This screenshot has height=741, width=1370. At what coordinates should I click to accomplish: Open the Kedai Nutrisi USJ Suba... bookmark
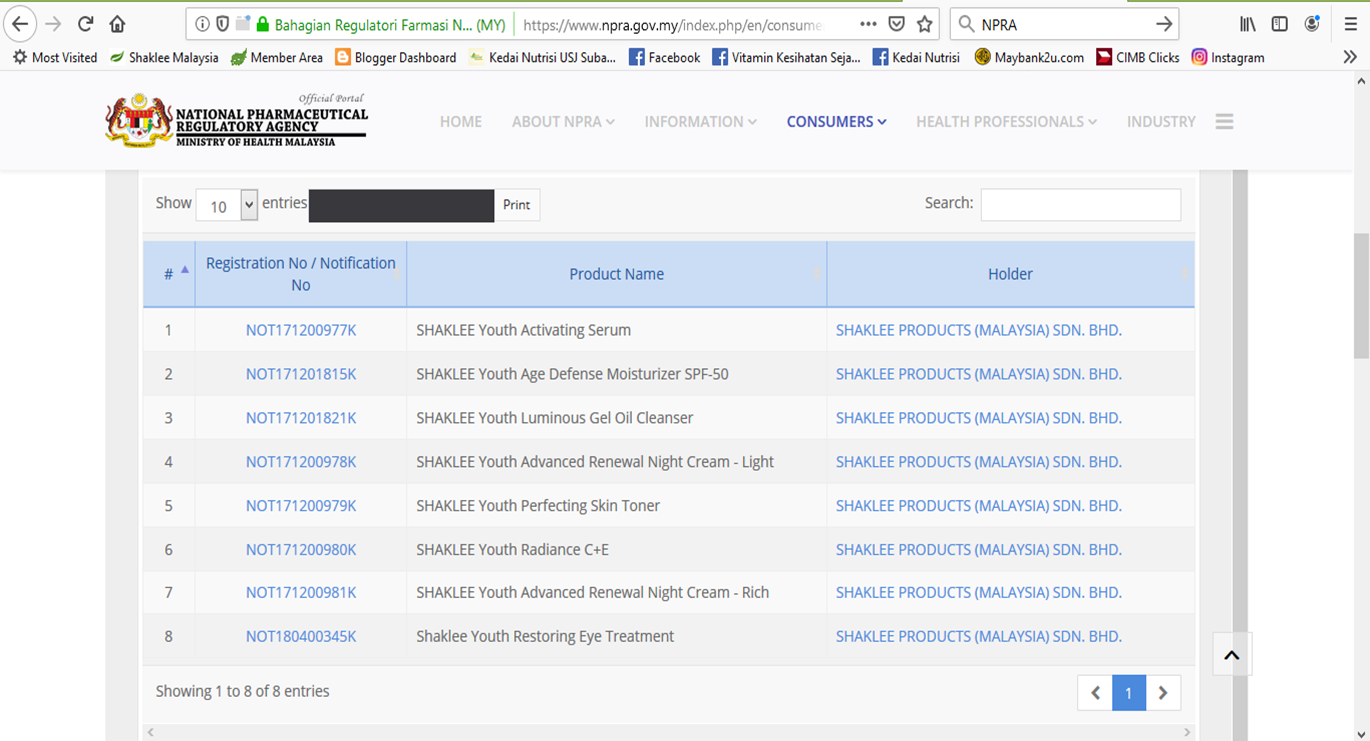point(542,57)
